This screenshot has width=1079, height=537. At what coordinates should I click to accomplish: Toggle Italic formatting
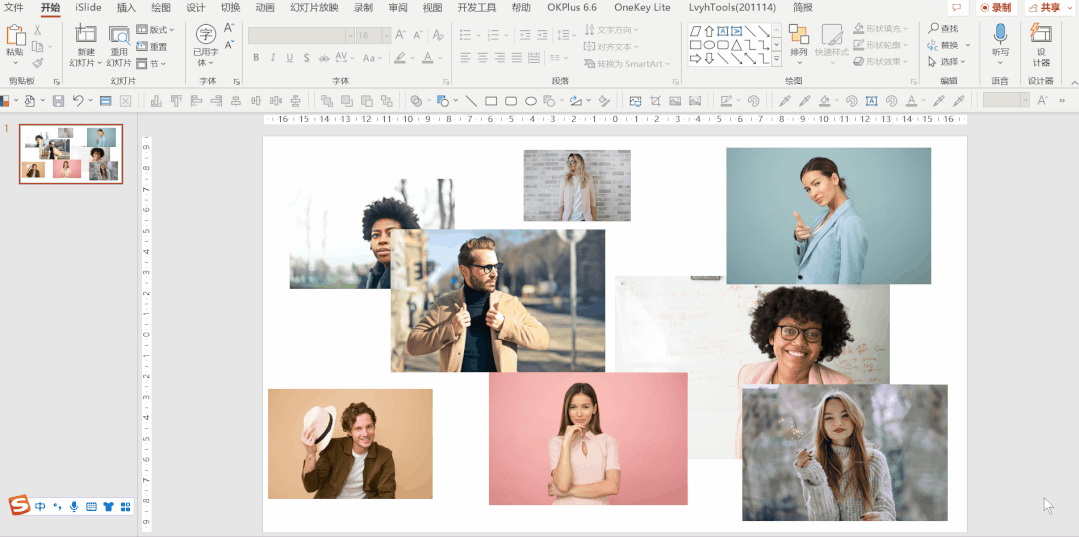(x=273, y=58)
